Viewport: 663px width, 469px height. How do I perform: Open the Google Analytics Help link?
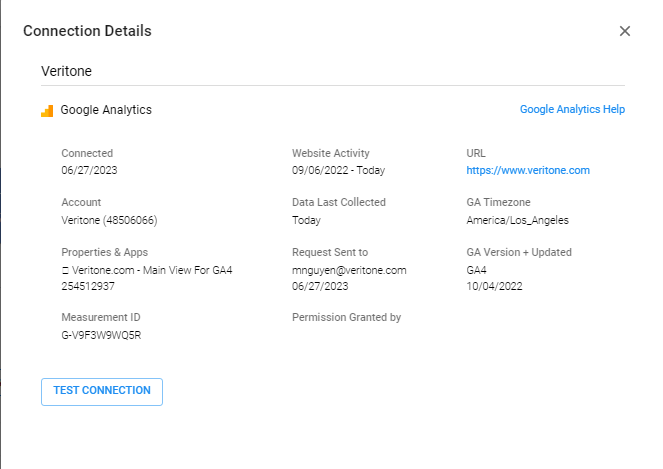pos(572,110)
